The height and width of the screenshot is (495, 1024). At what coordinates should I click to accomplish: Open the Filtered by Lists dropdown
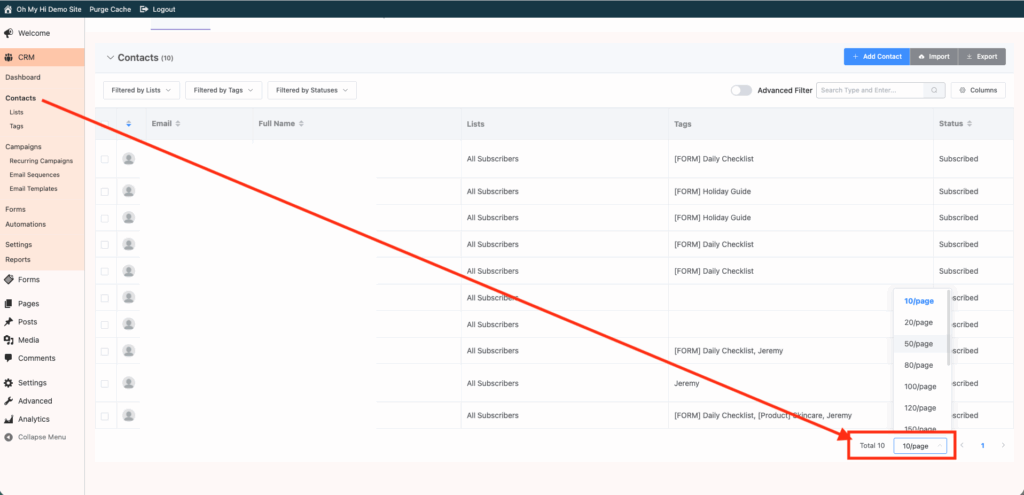[x=141, y=90]
